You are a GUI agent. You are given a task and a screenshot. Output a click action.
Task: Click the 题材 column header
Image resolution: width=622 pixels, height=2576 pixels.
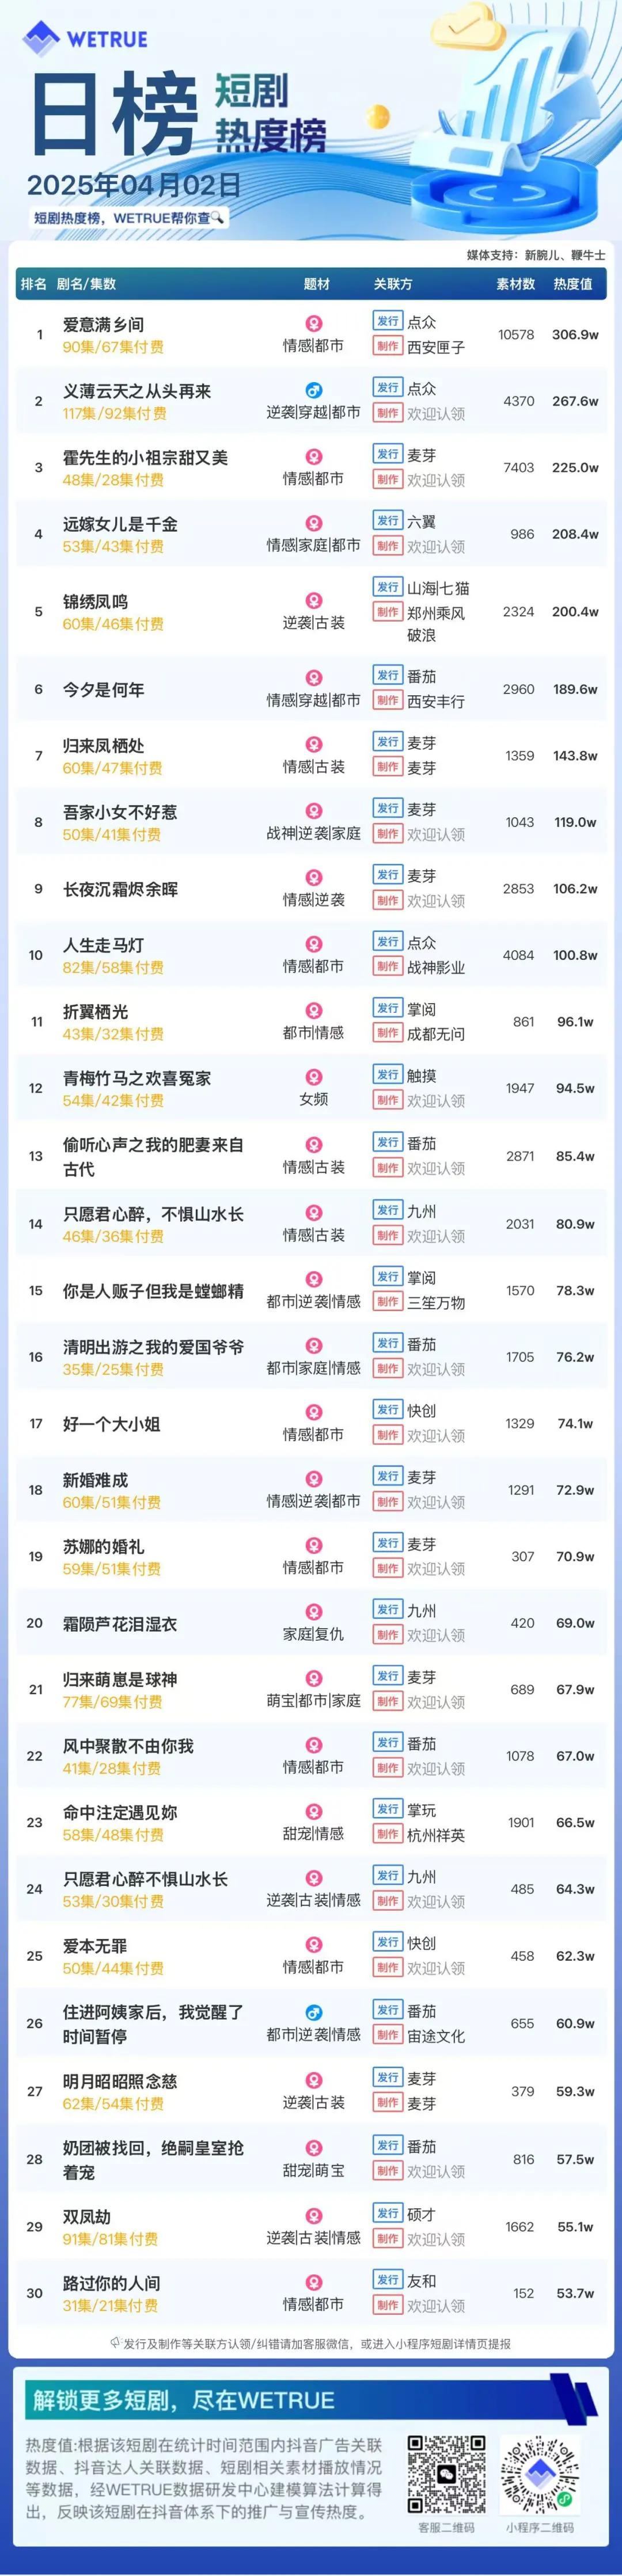pos(317,284)
